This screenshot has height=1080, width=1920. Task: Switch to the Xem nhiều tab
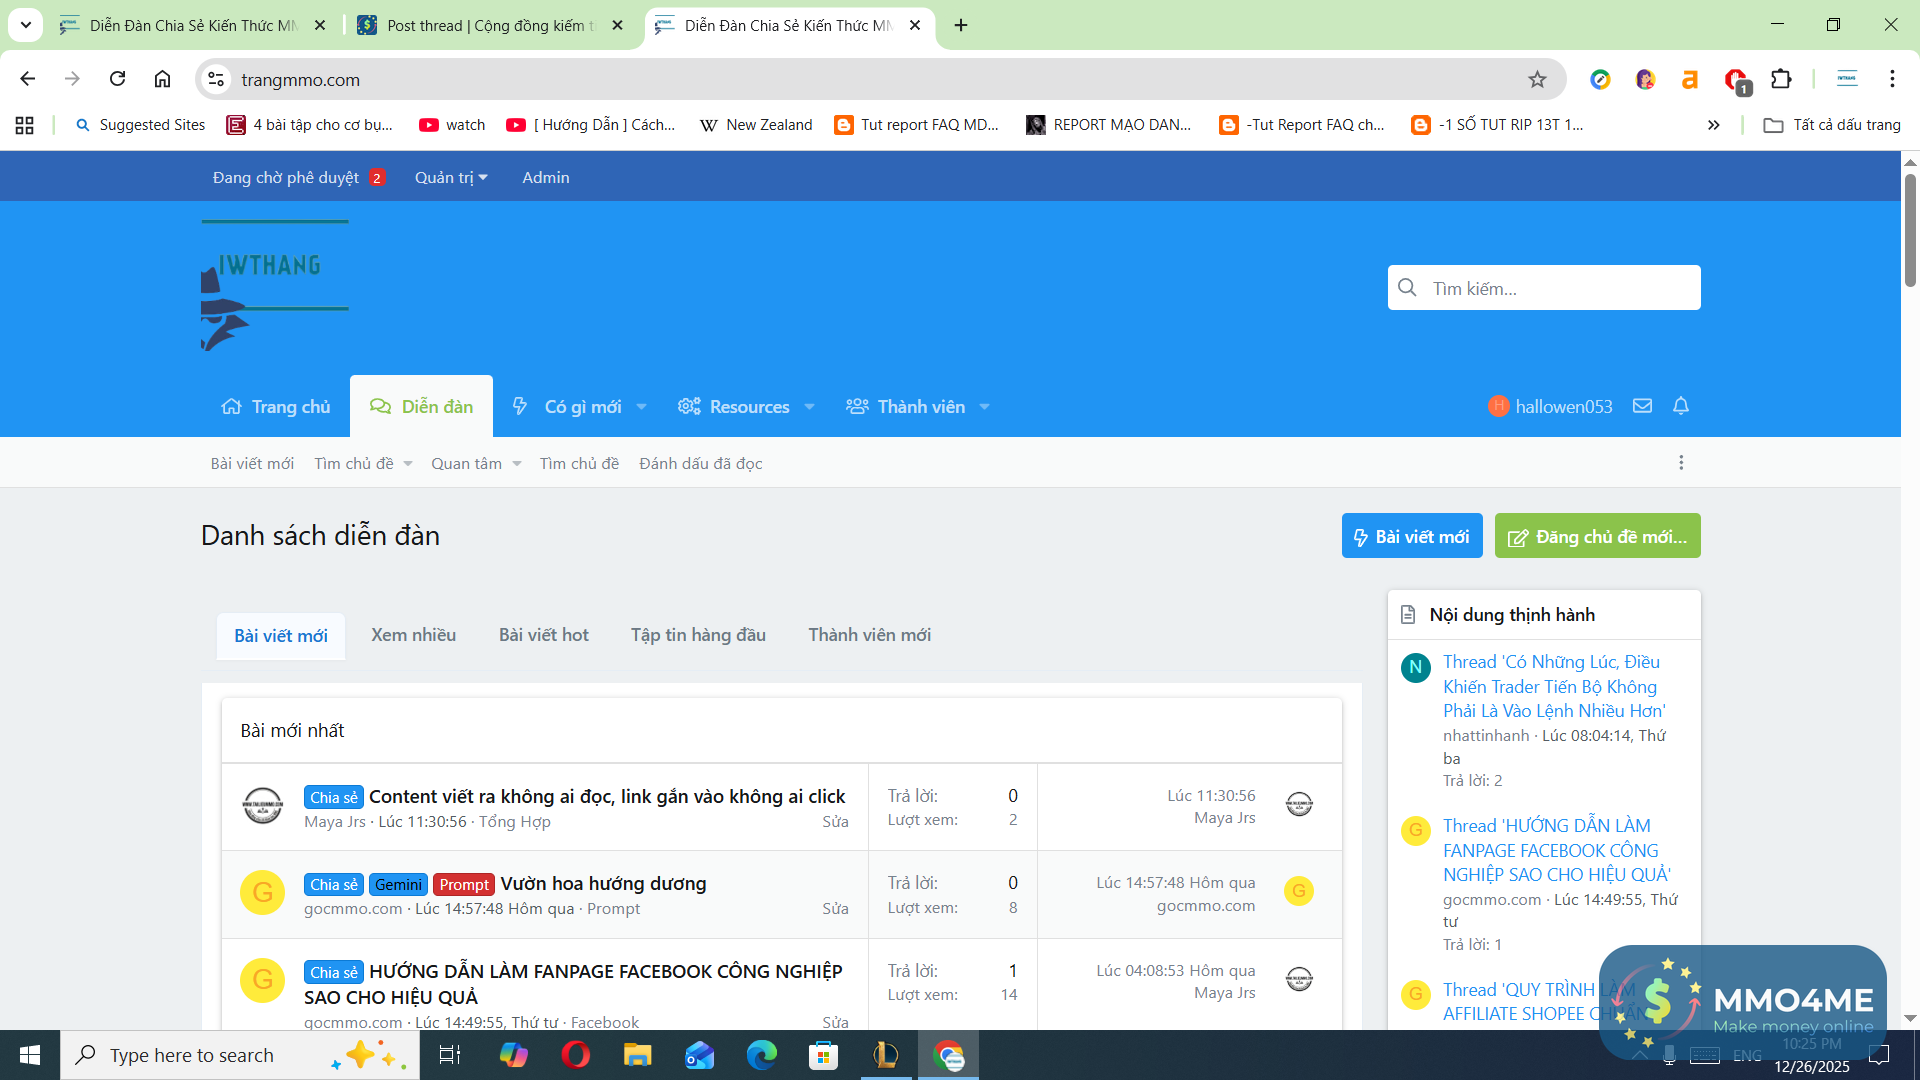[x=413, y=635]
